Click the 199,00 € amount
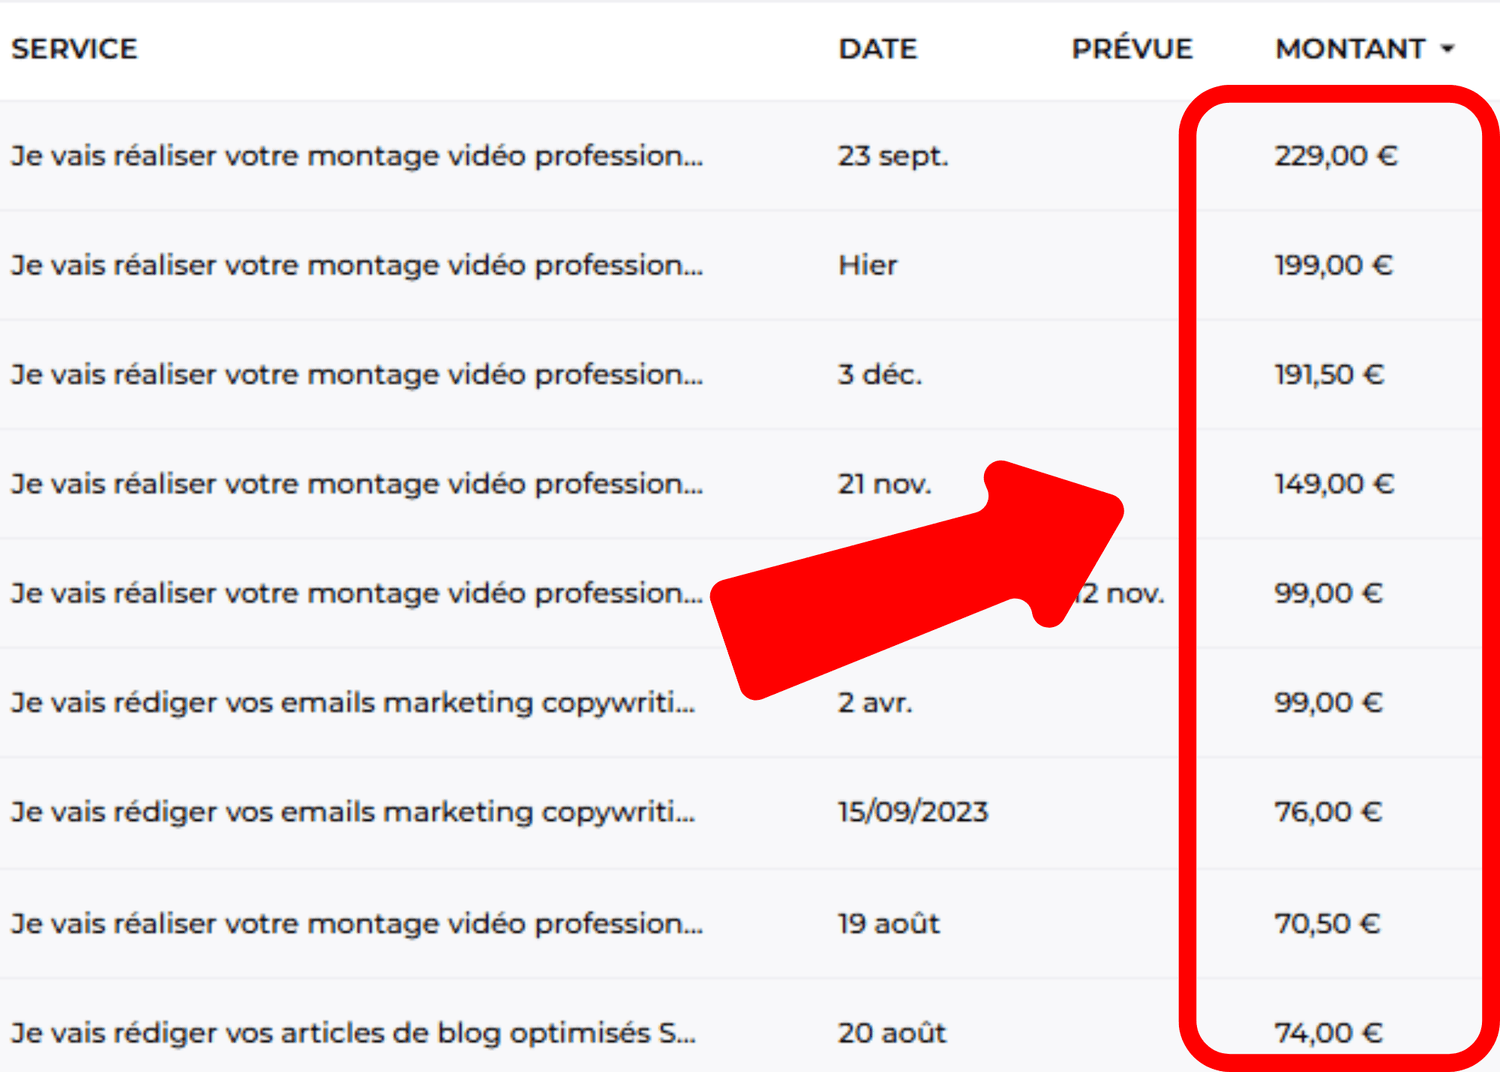Screen dimensions: 1500x1072 click(x=1334, y=265)
